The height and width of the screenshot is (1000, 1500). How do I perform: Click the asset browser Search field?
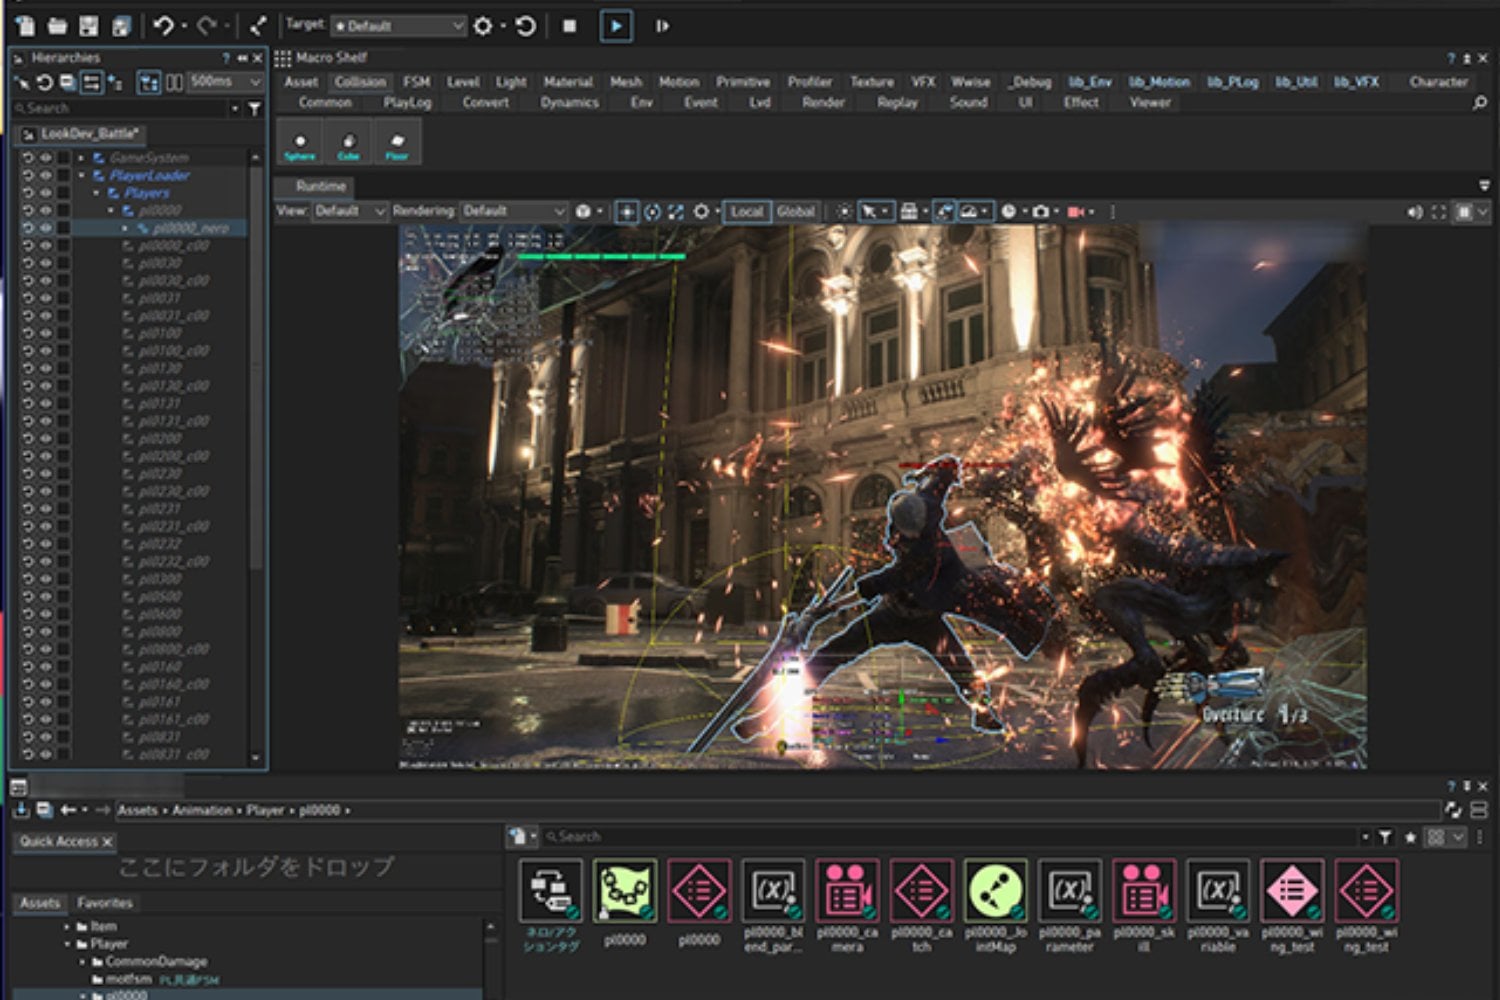coord(950,837)
